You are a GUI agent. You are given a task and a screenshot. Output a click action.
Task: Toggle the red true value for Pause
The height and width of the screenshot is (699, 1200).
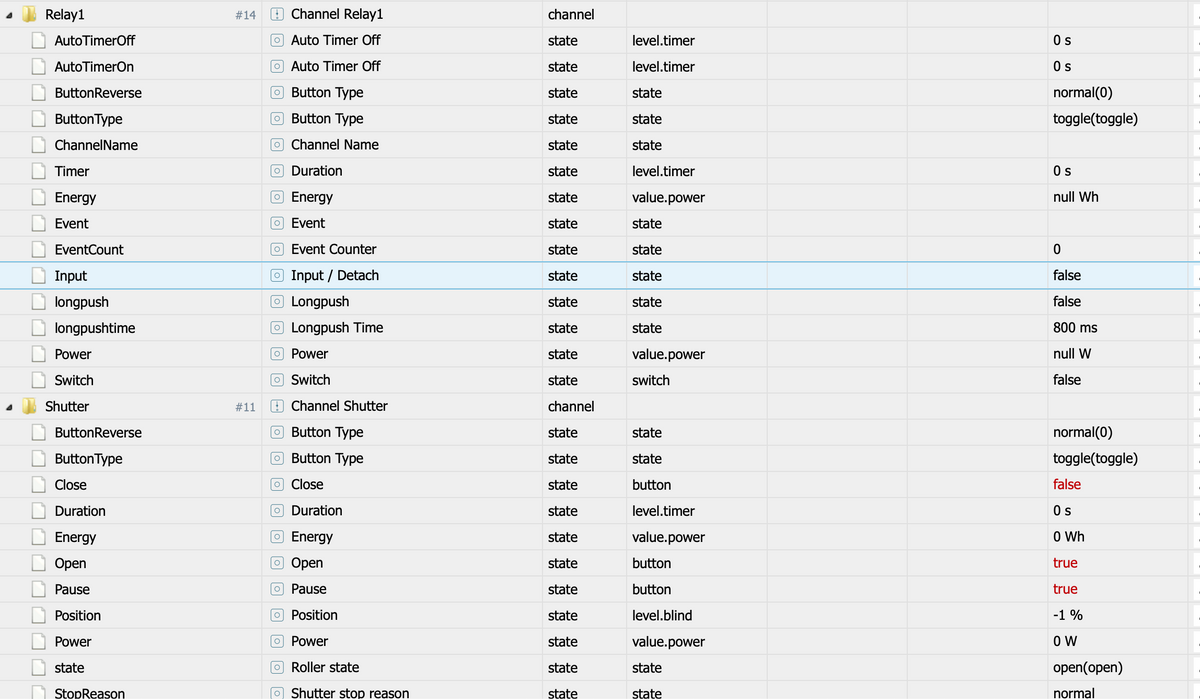coord(1065,590)
